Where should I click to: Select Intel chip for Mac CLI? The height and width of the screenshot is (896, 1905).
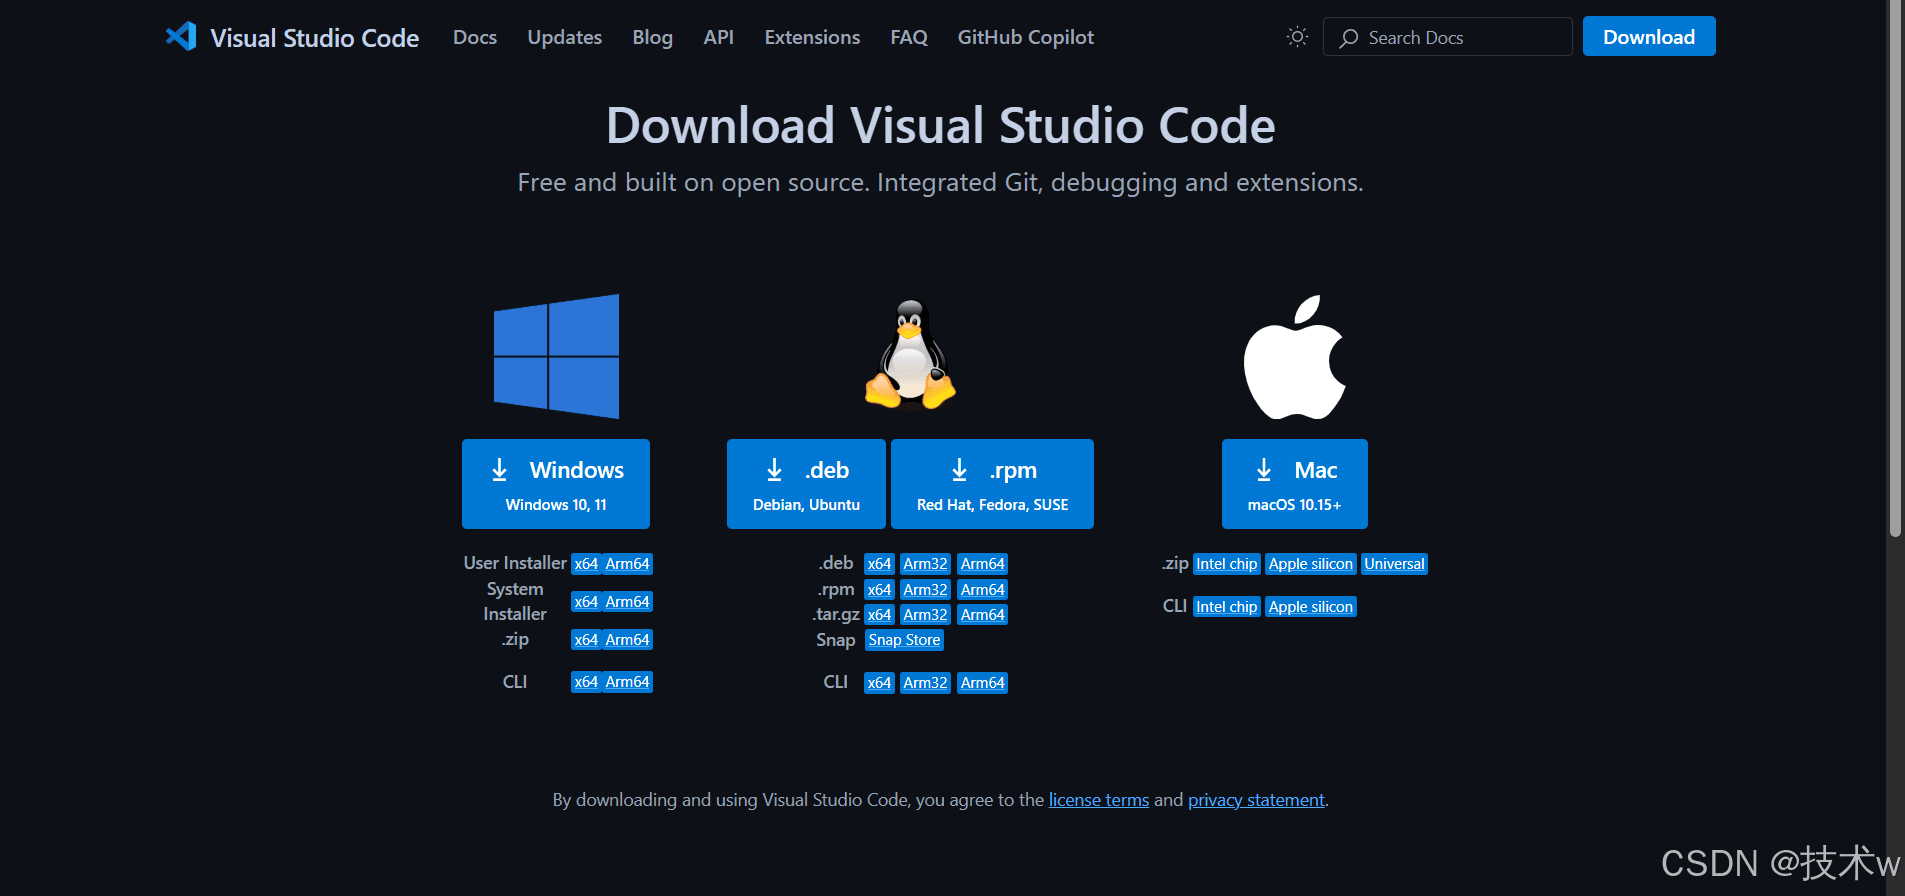[1226, 607]
